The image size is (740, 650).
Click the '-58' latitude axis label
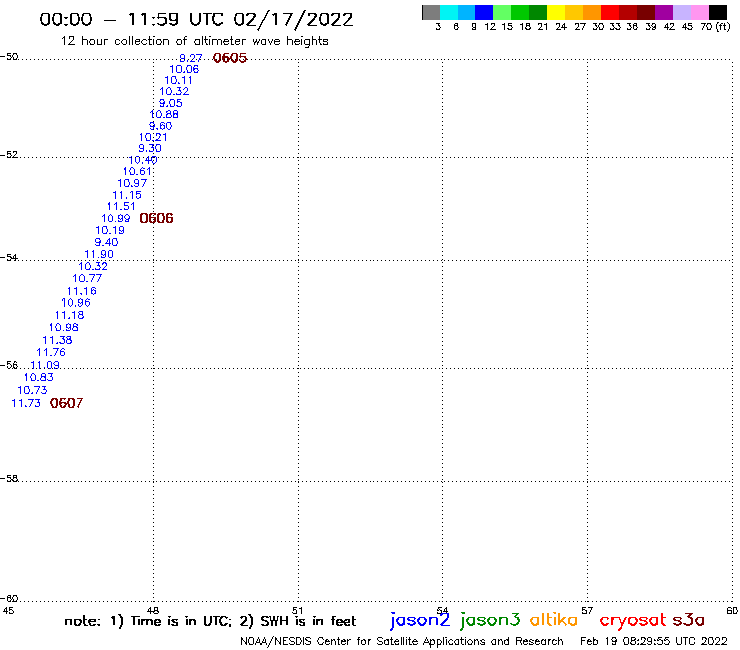[9, 479]
